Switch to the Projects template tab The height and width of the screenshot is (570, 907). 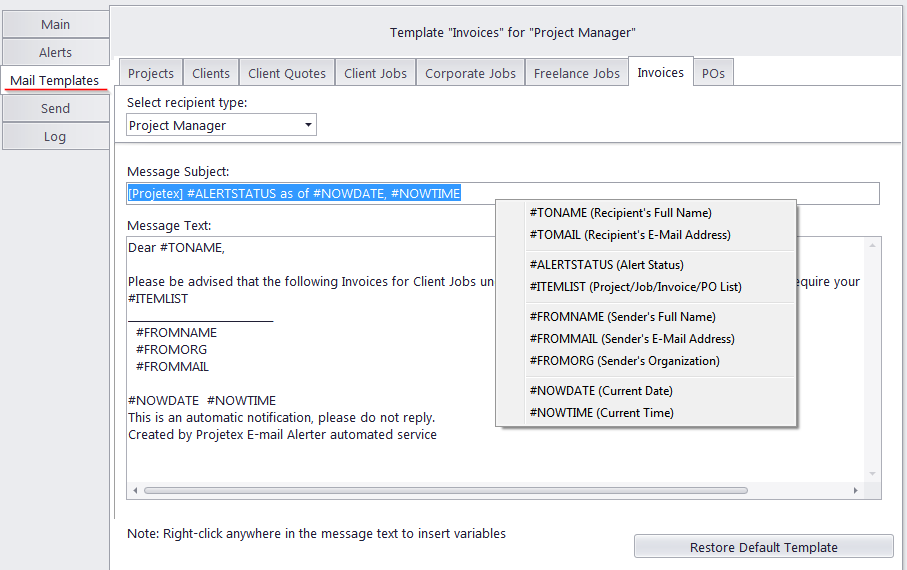pos(151,73)
